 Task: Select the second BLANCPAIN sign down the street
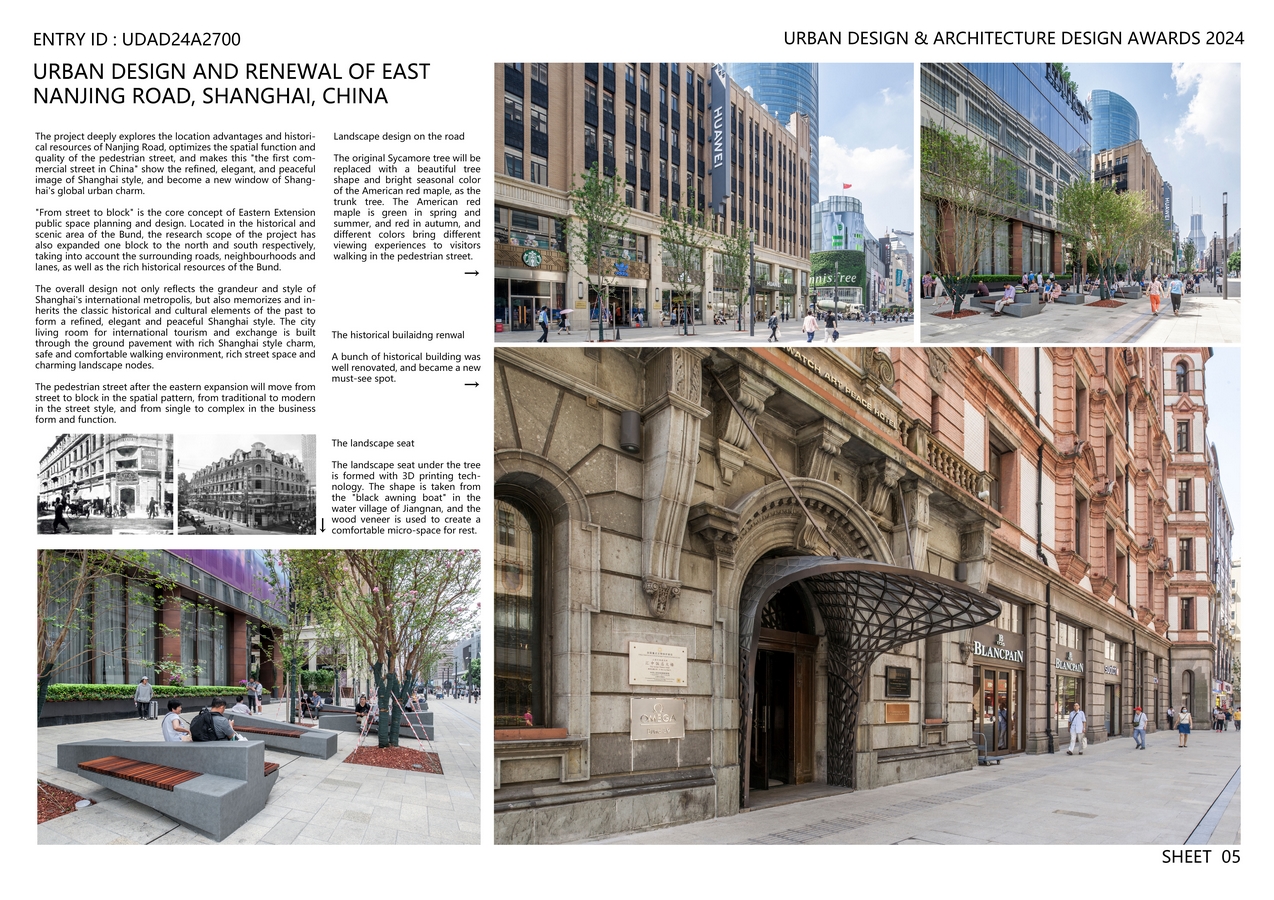pos(1070,663)
